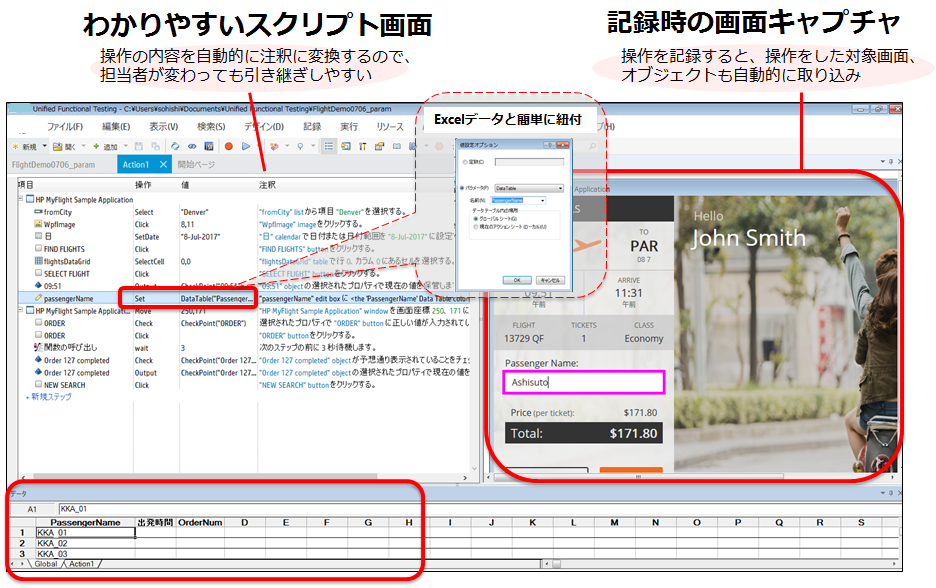The width and height of the screenshot is (936, 588).
Task: Click the toolbar icon right of list view
Action: (x=346, y=146)
